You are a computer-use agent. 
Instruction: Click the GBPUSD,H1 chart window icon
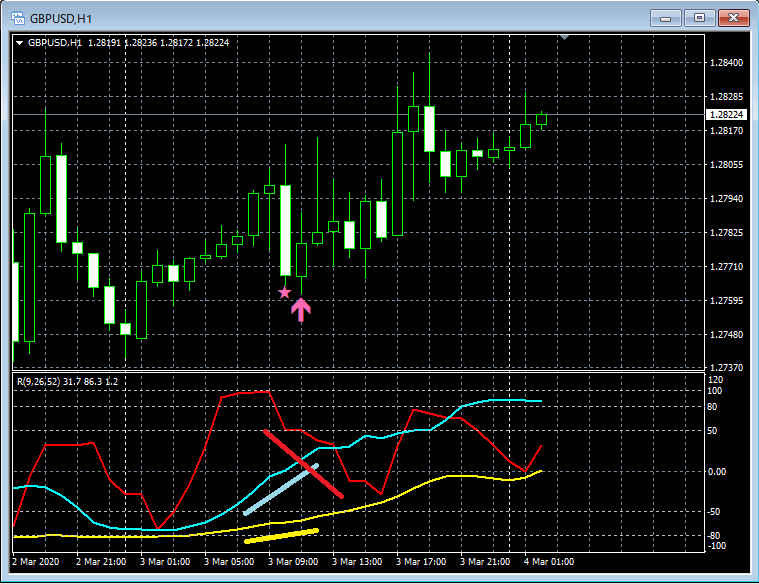point(18,19)
